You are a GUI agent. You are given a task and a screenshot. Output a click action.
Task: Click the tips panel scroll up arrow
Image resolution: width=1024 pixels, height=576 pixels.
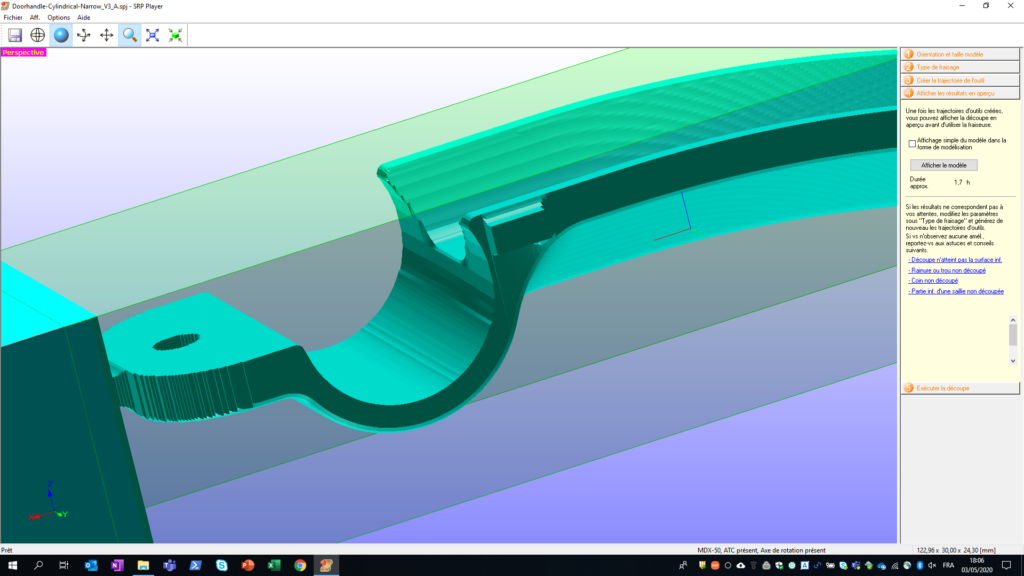pos(1013,320)
